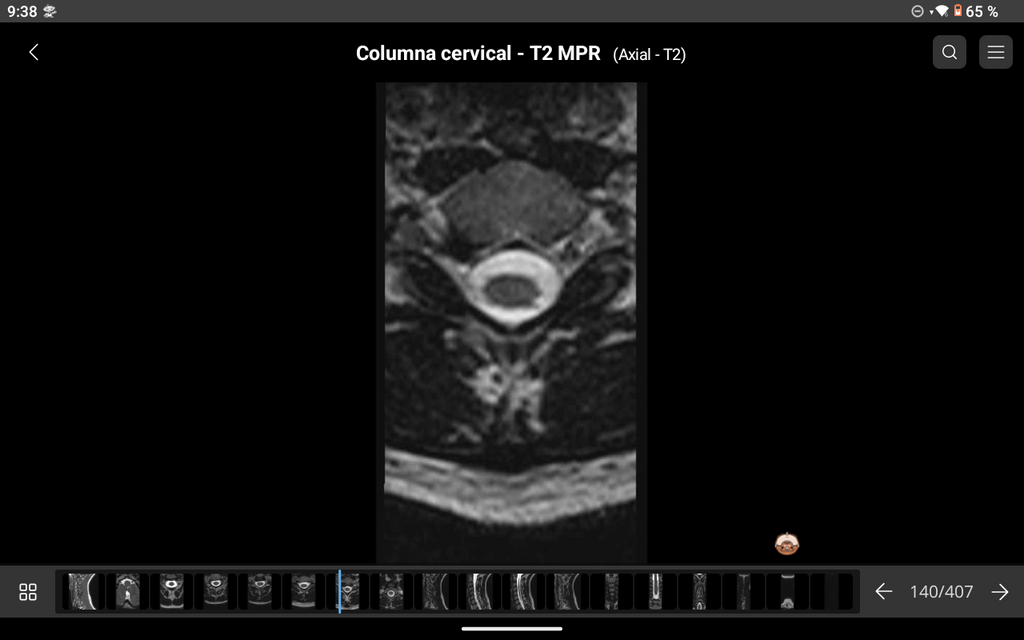
Task: Open the grid view of series
Action: point(28,592)
